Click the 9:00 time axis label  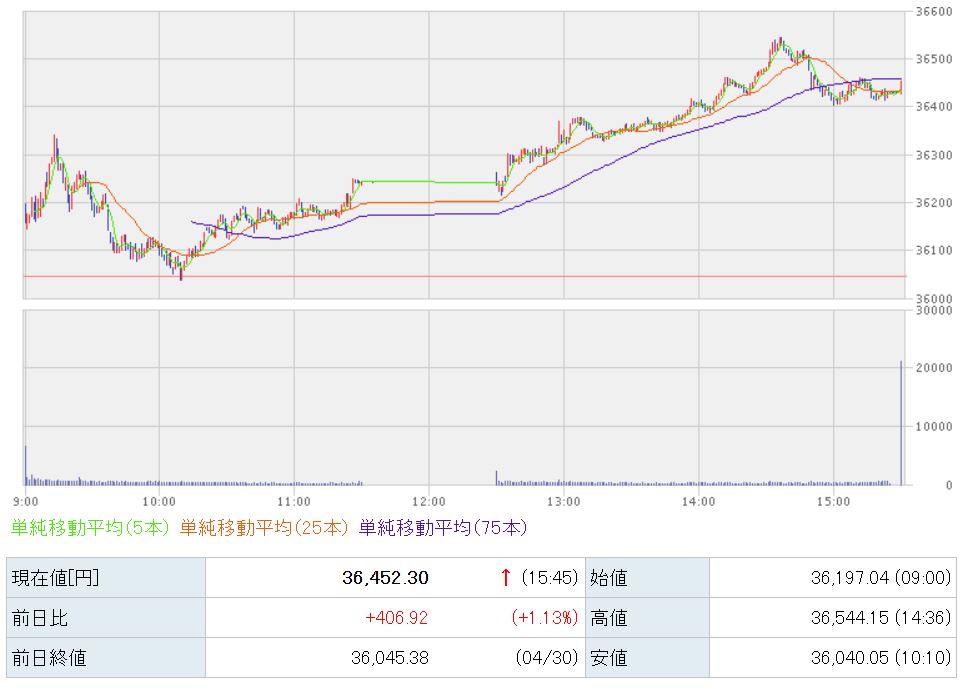25,502
